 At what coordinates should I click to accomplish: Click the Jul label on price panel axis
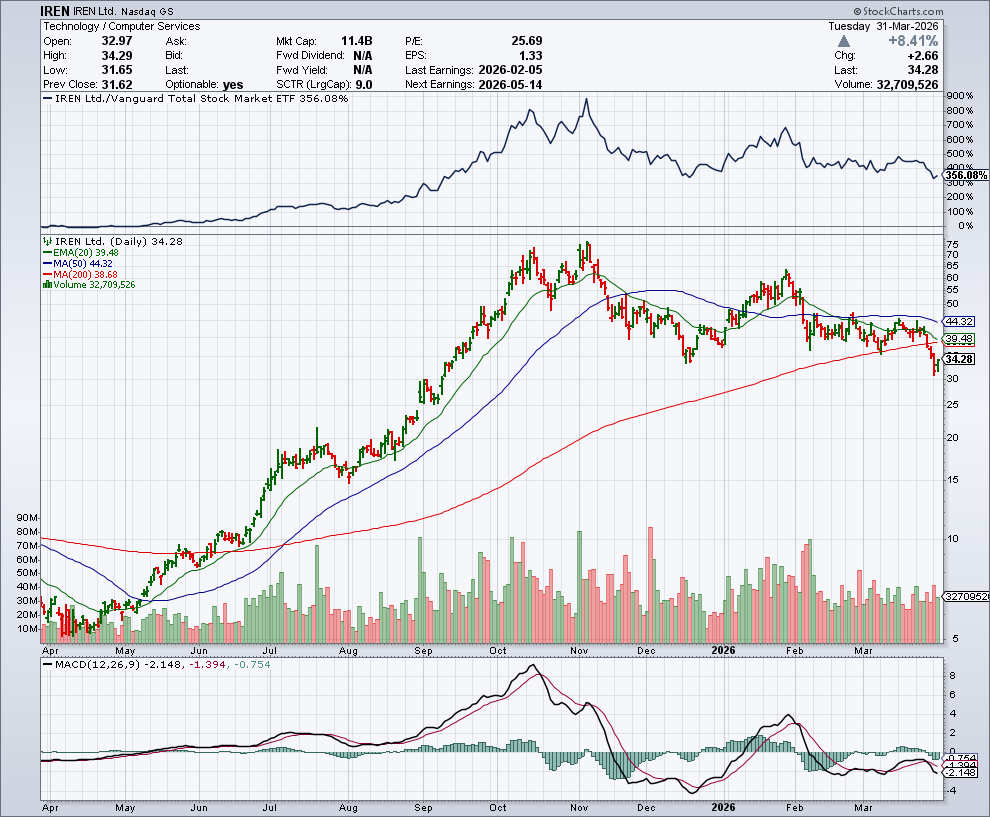click(270, 650)
